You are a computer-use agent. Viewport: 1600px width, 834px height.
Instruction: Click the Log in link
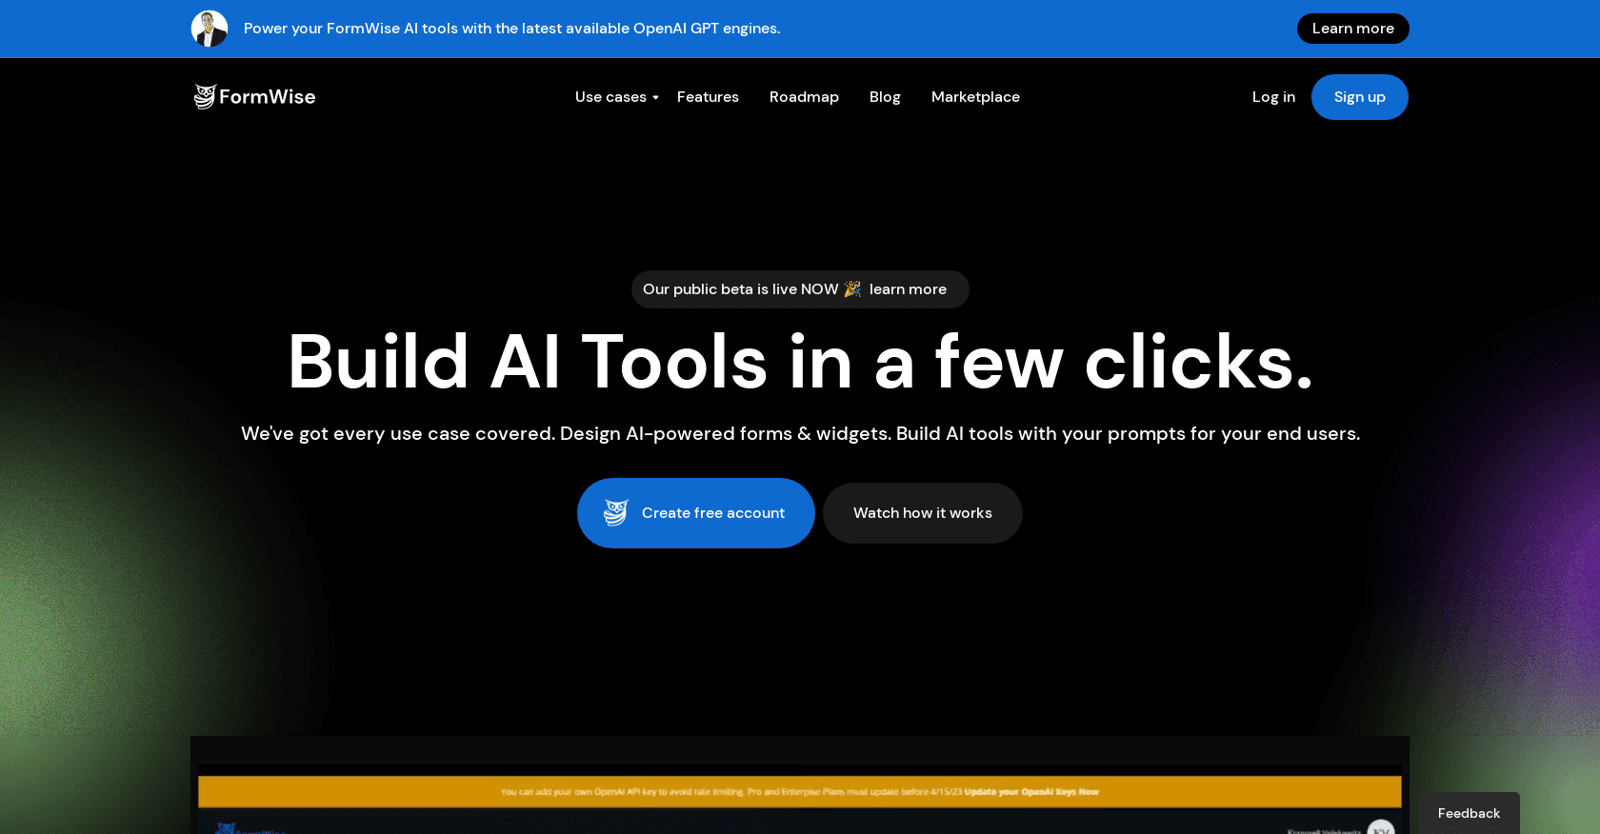[1273, 97]
